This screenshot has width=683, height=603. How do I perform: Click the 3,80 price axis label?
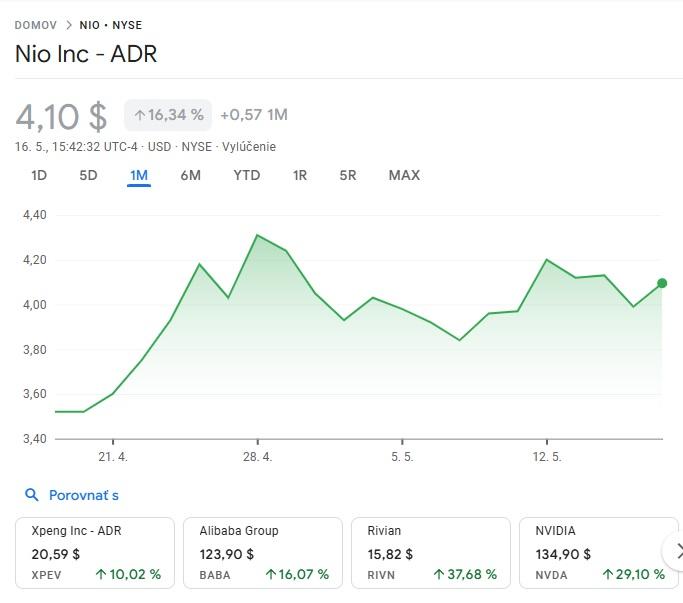34,349
